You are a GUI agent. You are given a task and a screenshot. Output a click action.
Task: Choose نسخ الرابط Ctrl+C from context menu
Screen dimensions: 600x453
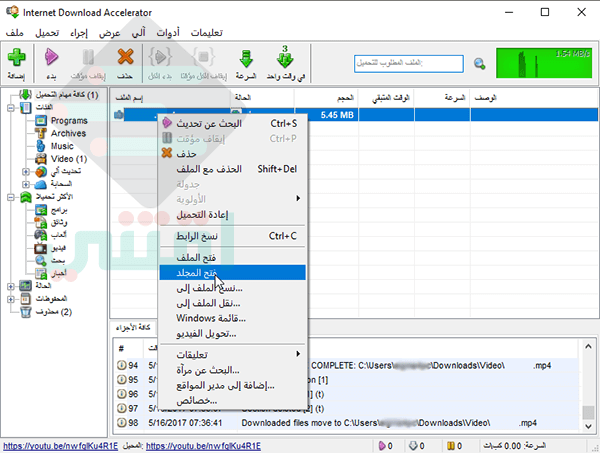pos(233,236)
